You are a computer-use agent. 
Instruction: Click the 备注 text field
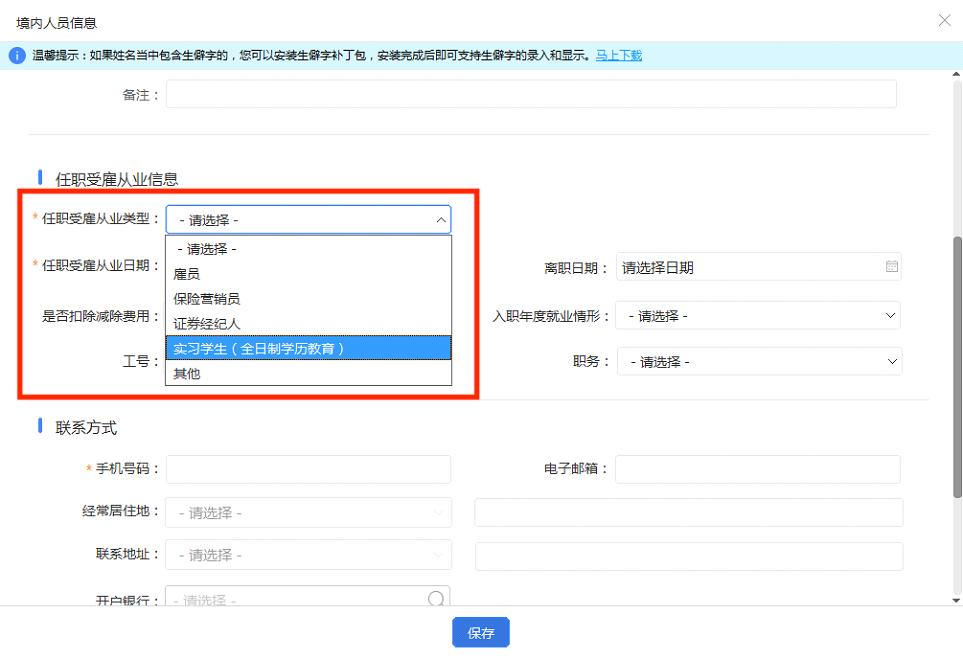point(531,94)
